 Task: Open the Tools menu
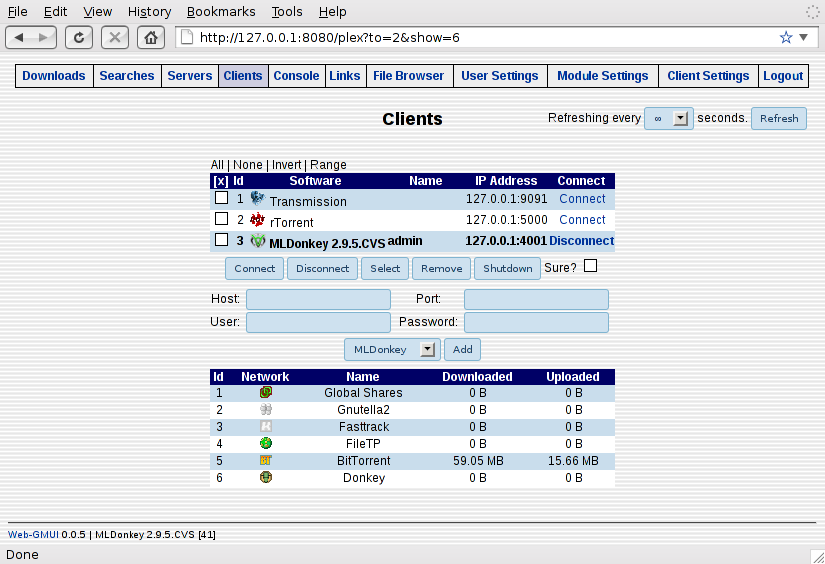click(287, 12)
